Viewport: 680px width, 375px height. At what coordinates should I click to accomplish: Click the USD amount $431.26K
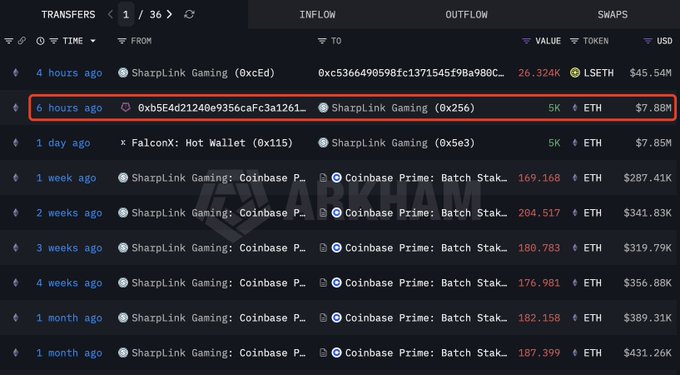647,353
